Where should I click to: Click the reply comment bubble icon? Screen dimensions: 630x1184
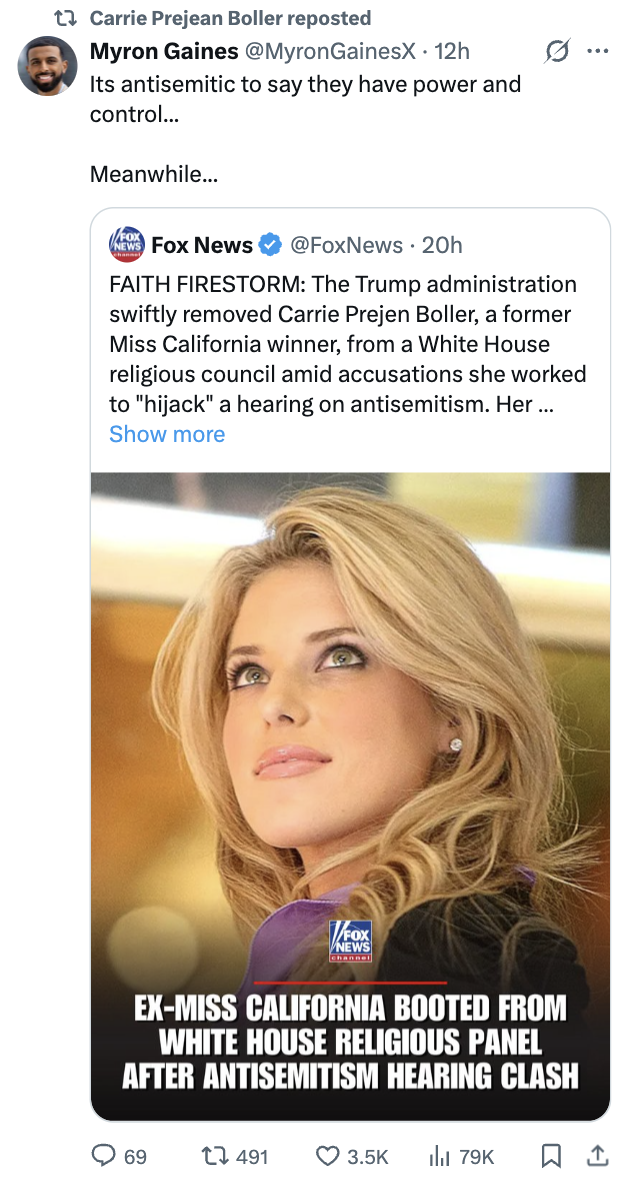click(x=102, y=1155)
